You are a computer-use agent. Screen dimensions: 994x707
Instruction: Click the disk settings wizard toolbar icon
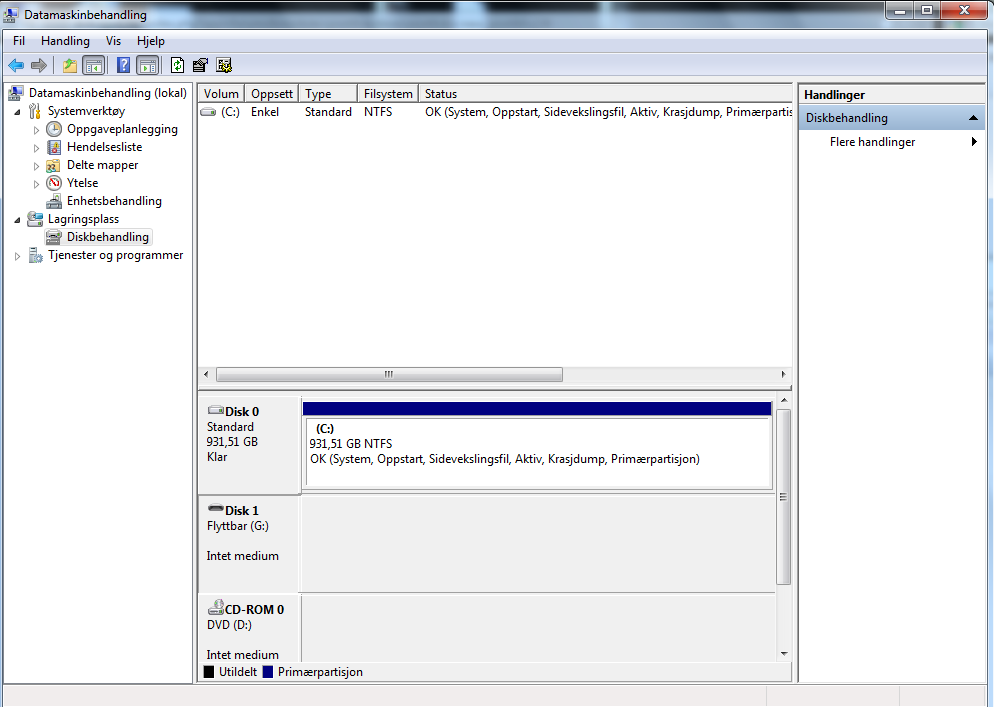coord(224,65)
